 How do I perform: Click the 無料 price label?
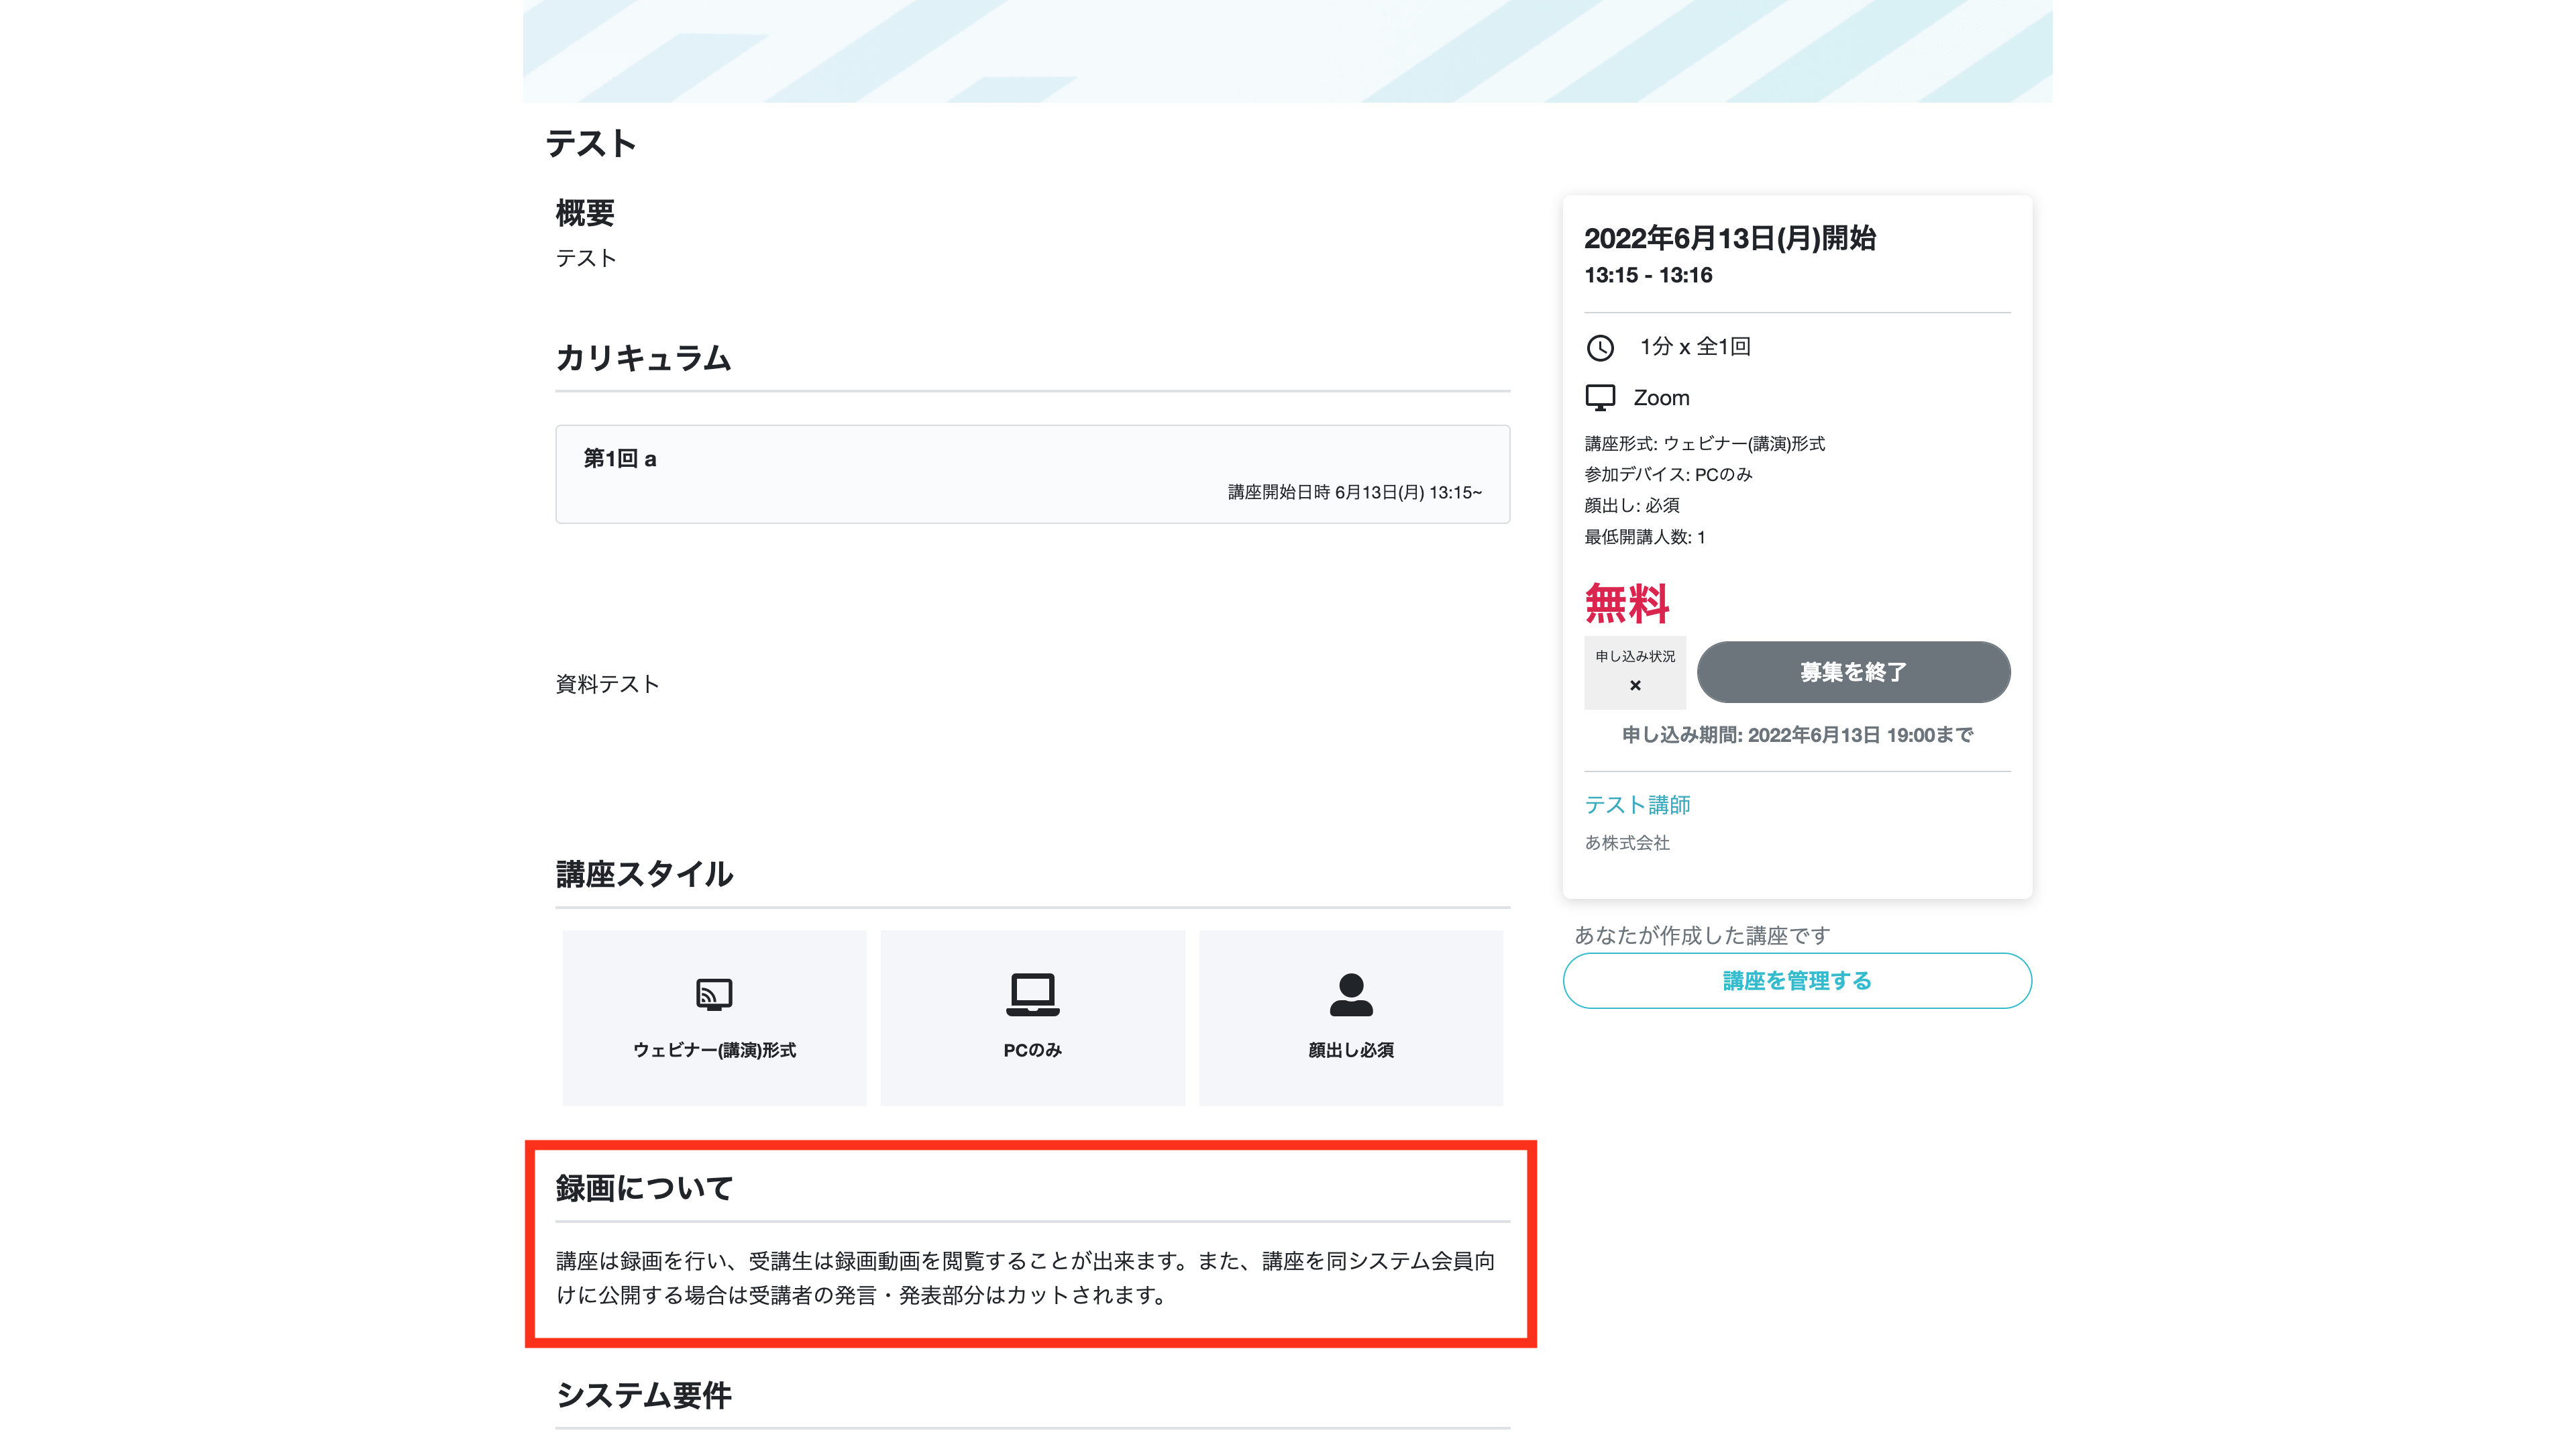pos(1627,604)
